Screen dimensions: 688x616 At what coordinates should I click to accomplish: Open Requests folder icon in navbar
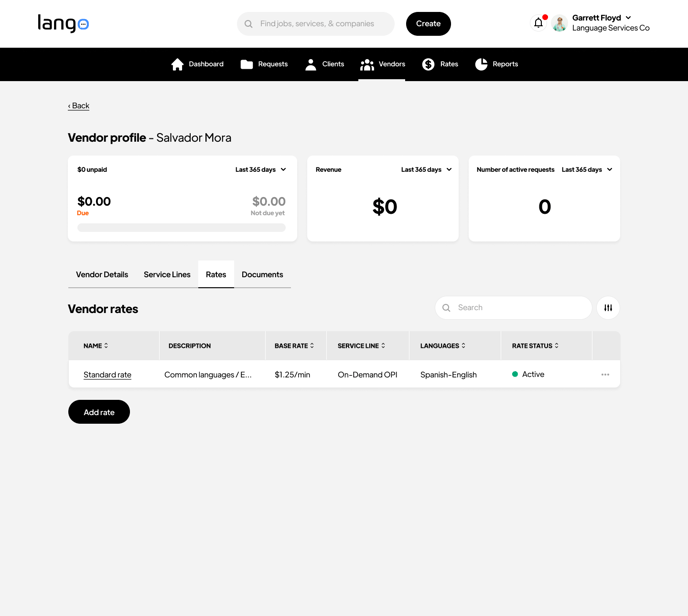(x=247, y=64)
